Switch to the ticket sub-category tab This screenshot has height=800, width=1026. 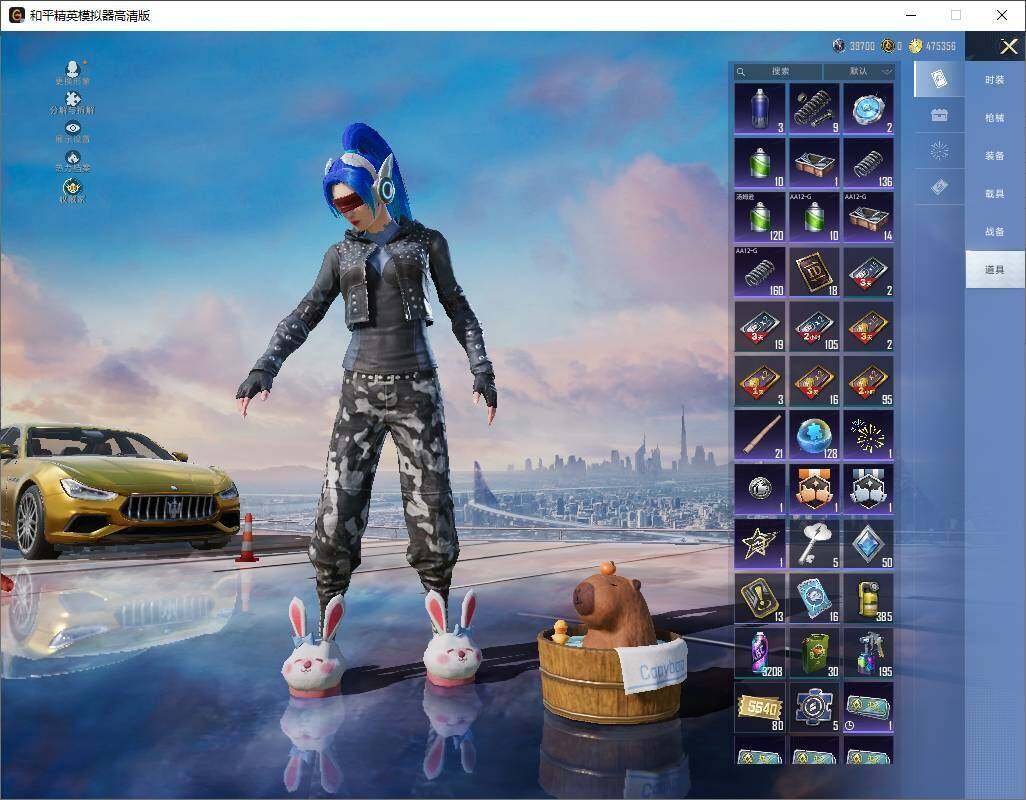tap(939, 187)
